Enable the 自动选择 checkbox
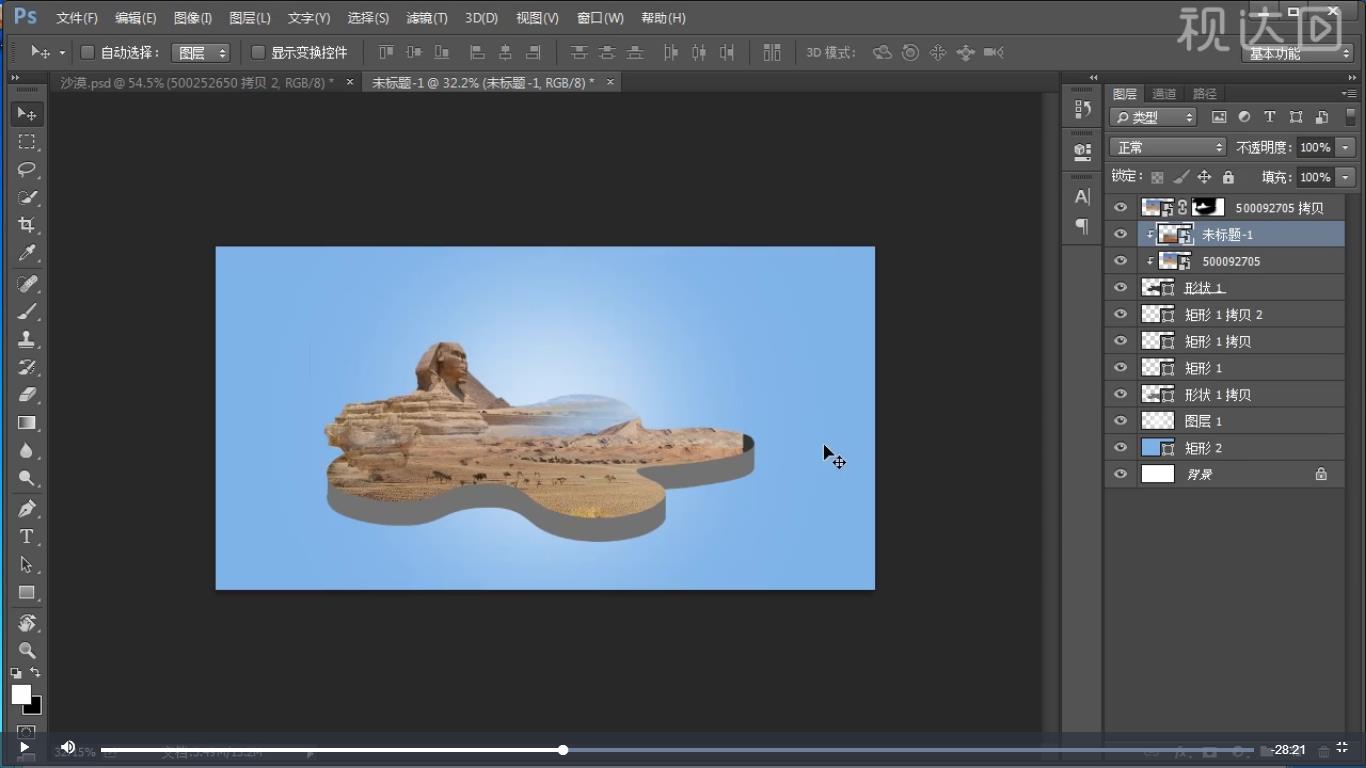 (87, 52)
